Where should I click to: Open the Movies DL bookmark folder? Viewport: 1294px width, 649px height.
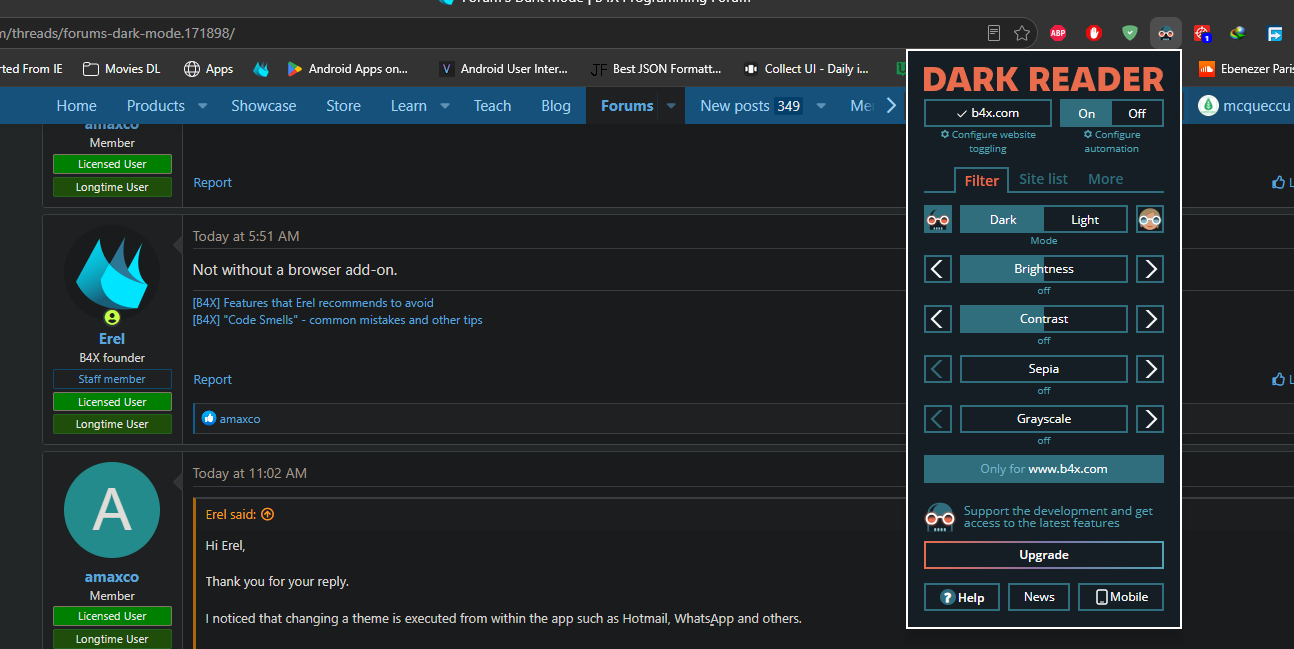121,69
